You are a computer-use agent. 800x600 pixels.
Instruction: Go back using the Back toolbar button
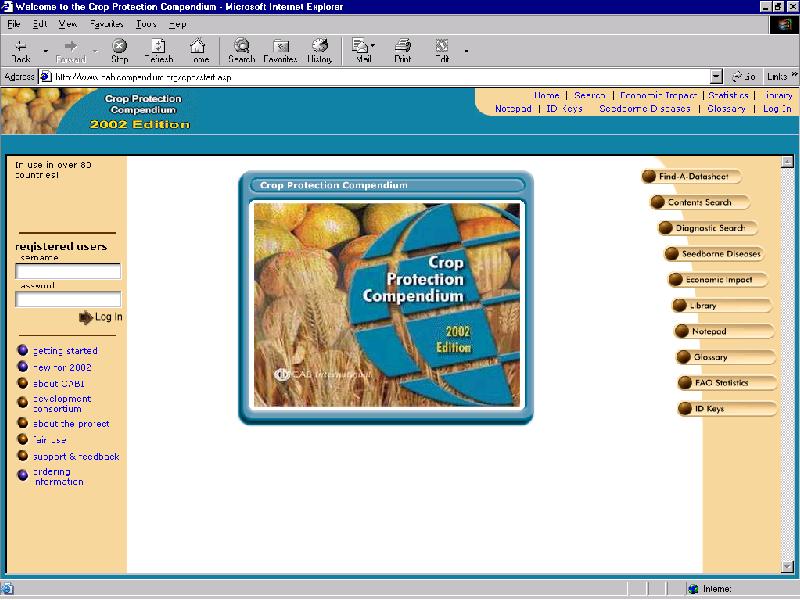click(20, 51)
